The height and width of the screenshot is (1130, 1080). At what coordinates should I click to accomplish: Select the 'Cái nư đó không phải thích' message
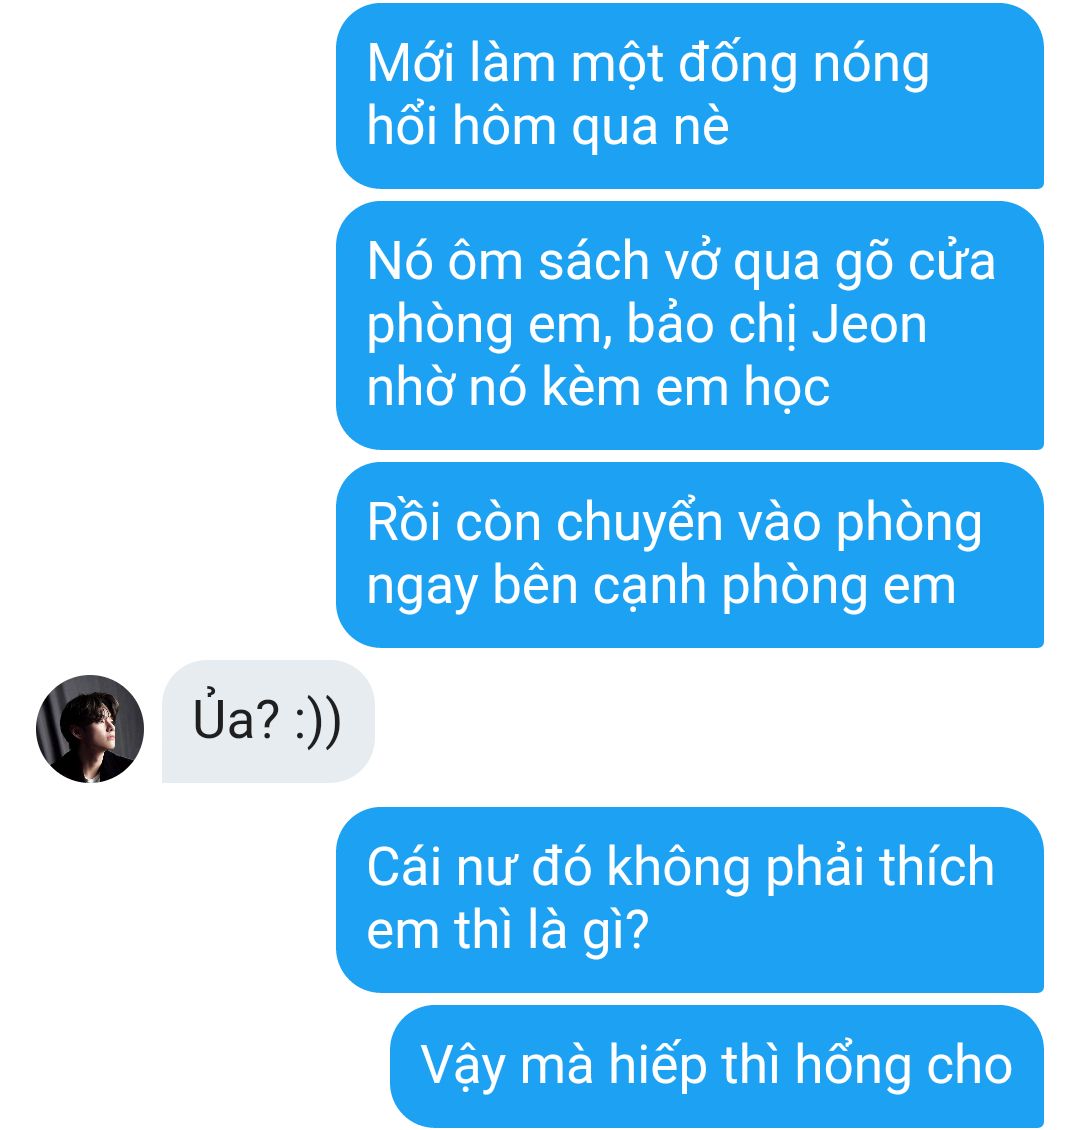coord(689,900)
